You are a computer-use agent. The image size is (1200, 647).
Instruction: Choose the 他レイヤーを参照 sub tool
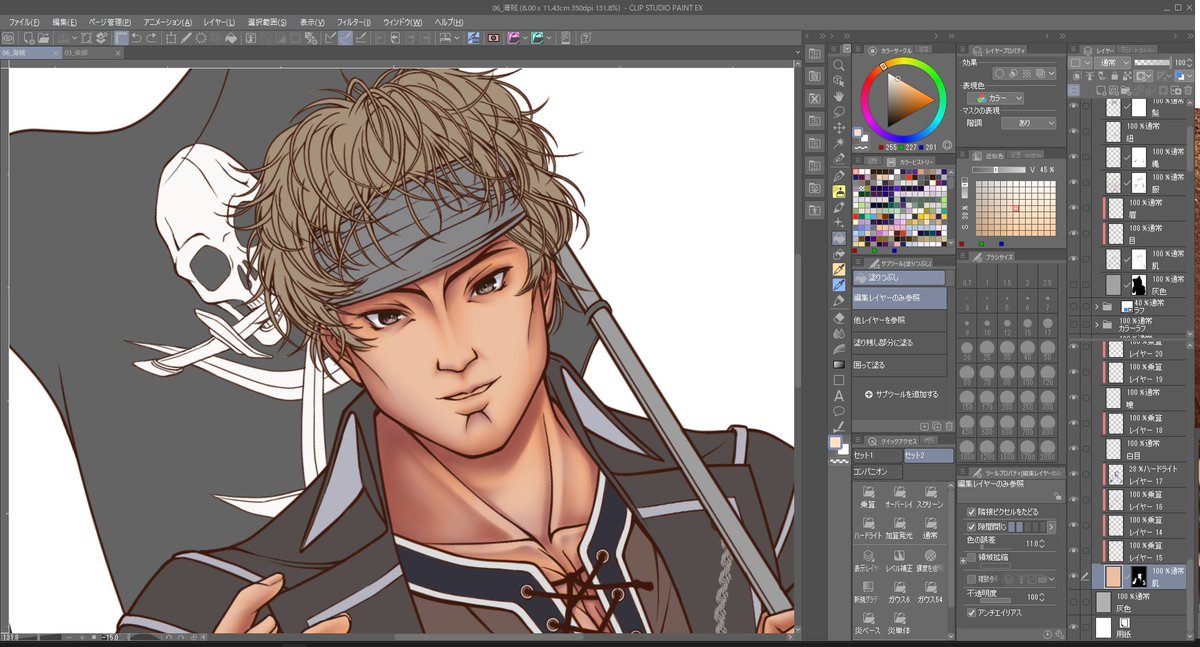click(899, 319)
